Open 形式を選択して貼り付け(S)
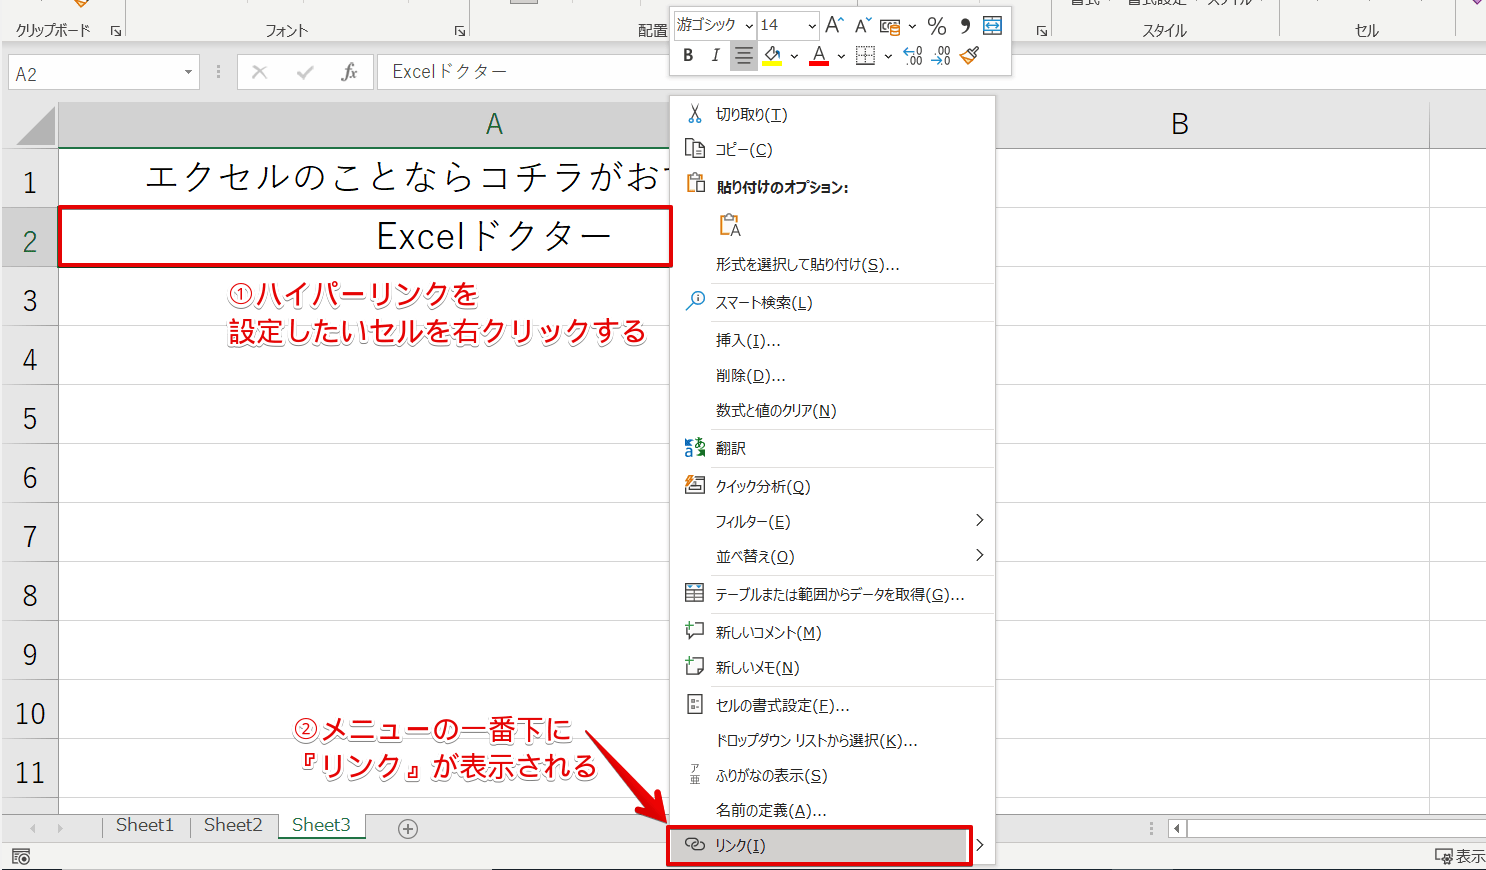The height and width of the screenshot is (870, 1486). [832, 265]
